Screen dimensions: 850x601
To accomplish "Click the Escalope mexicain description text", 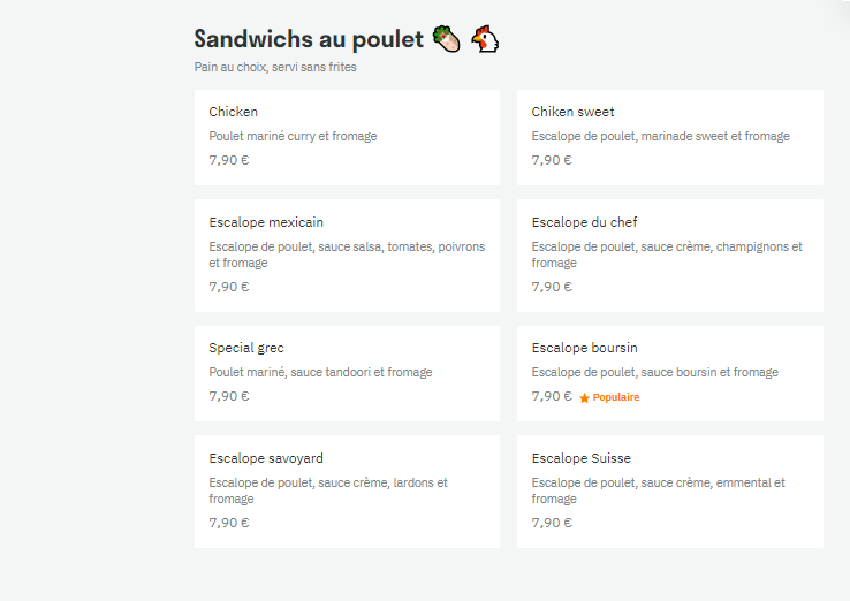I will click(x=347, y=255).
